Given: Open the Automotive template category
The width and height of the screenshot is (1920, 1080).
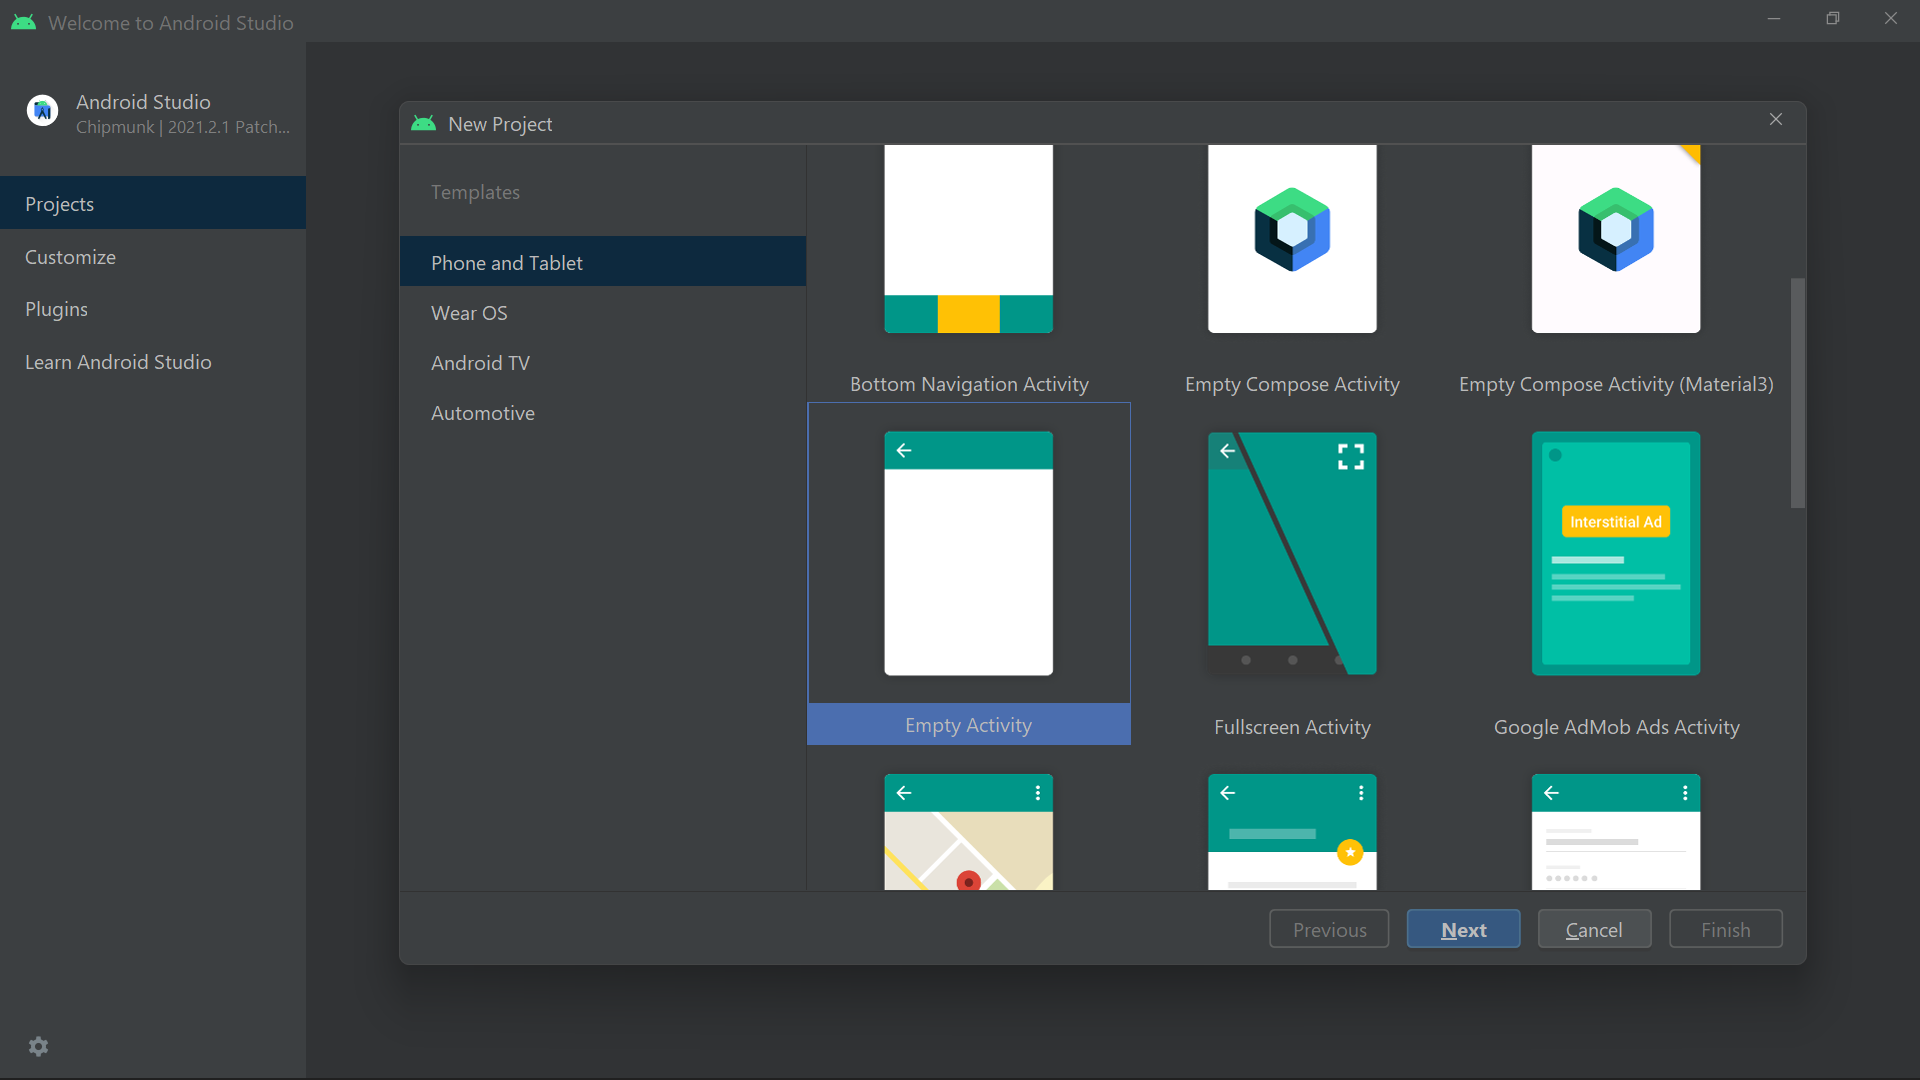Looking at the screenshot, I should coord(483,412).
